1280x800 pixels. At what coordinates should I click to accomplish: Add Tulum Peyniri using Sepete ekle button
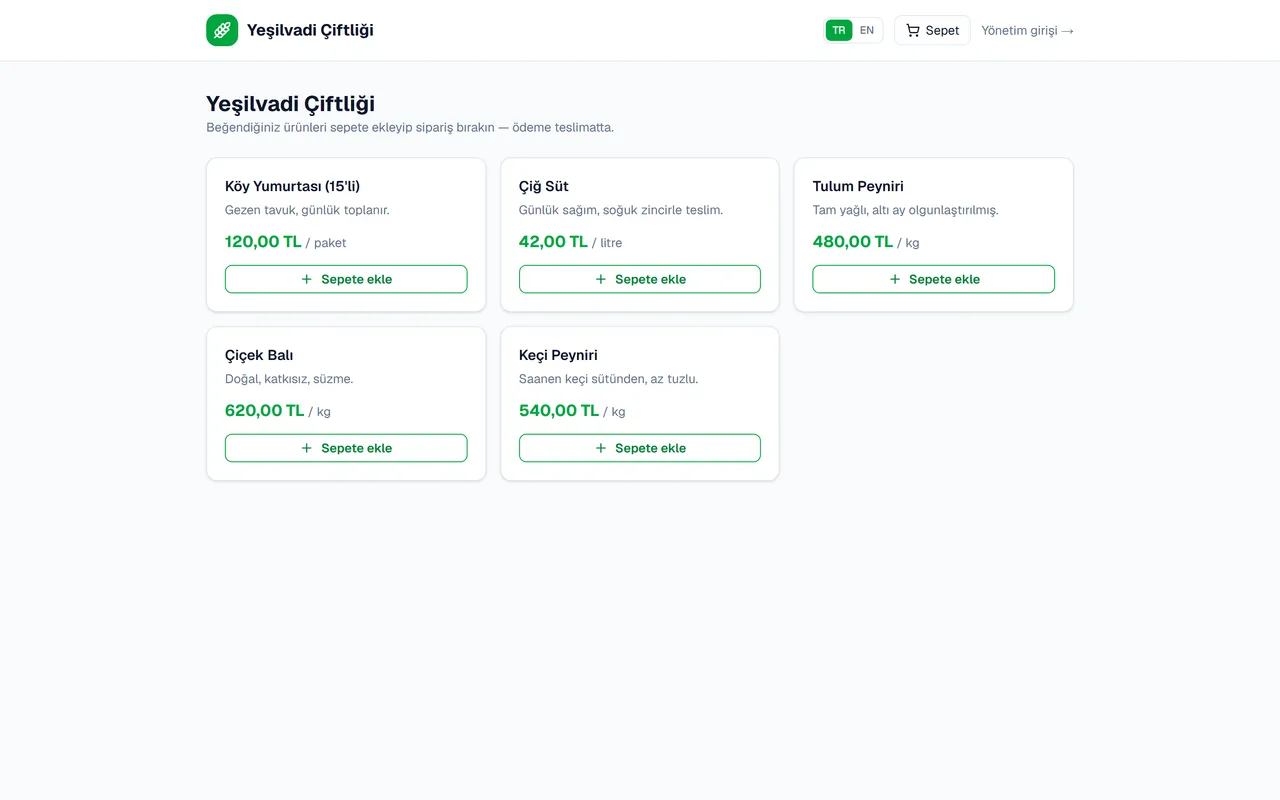(934, 279)
